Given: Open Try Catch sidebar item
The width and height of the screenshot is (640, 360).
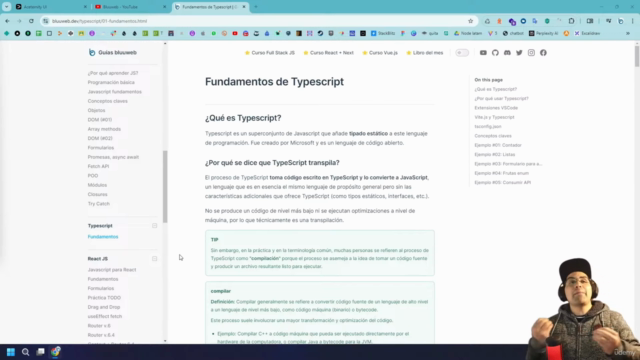Looking at the screenshot, I should (99, 204).
